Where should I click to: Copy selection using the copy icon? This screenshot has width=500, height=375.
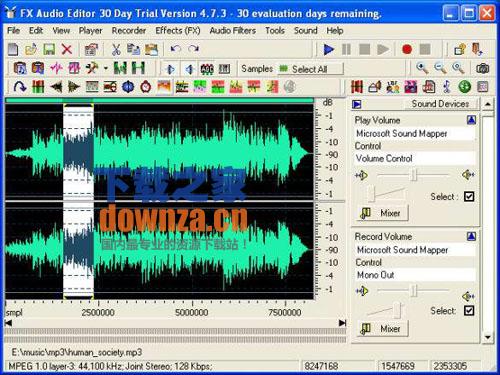tap(133, 49)
